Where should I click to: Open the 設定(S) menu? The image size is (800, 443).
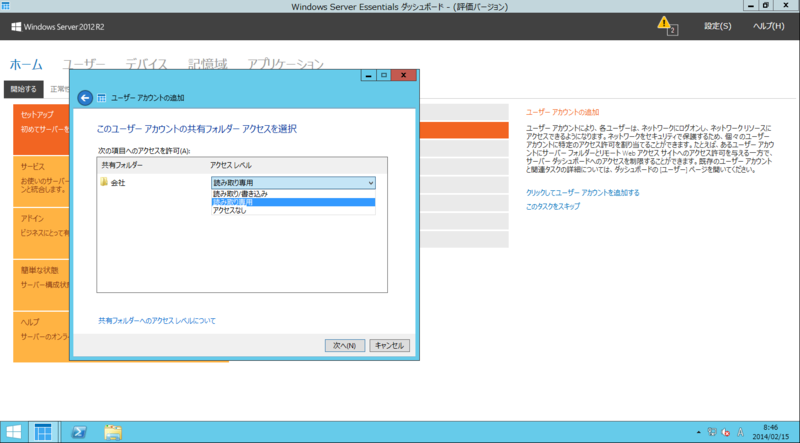(717, 26)
